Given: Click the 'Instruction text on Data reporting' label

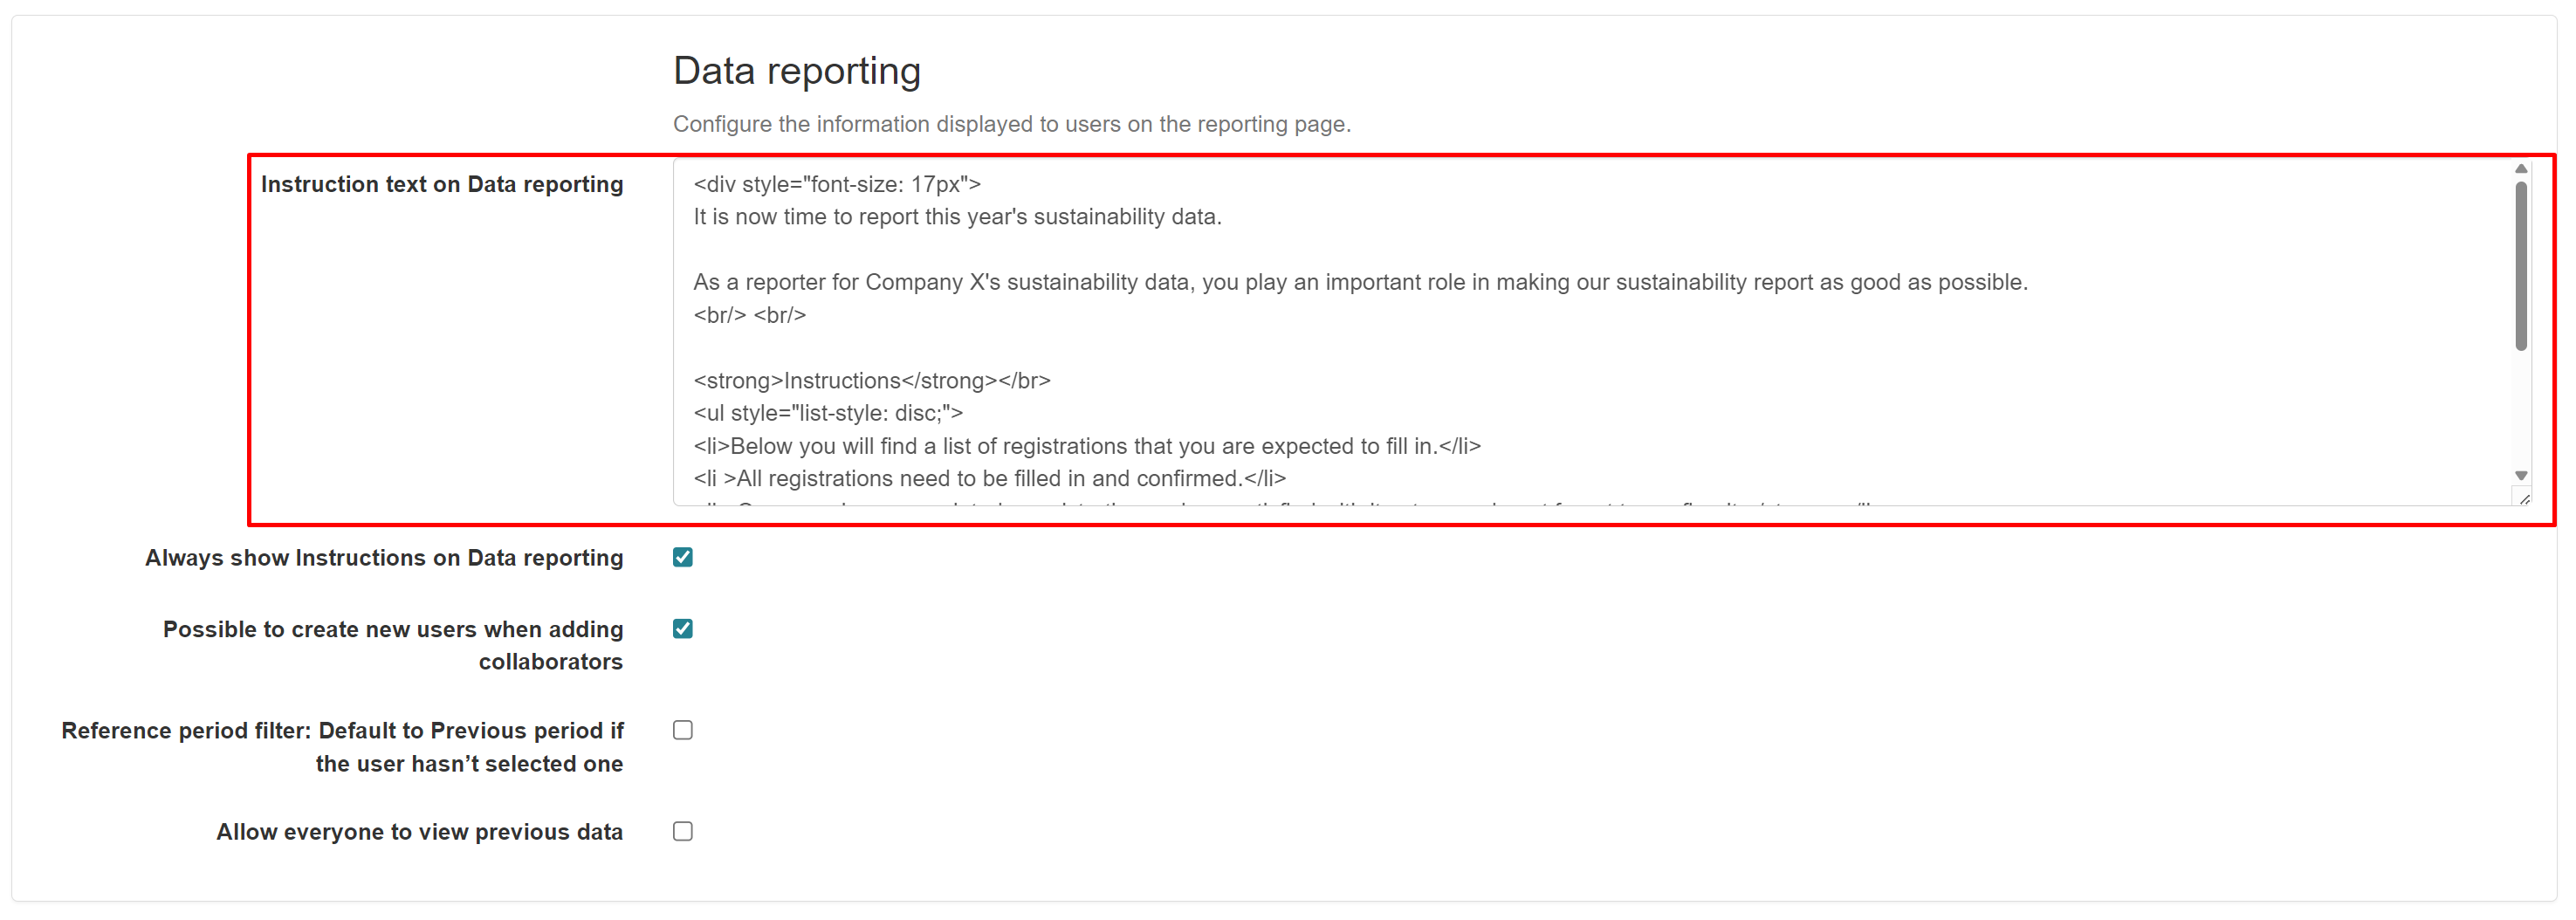Looking at the screenshot, I should pos(441,184).
